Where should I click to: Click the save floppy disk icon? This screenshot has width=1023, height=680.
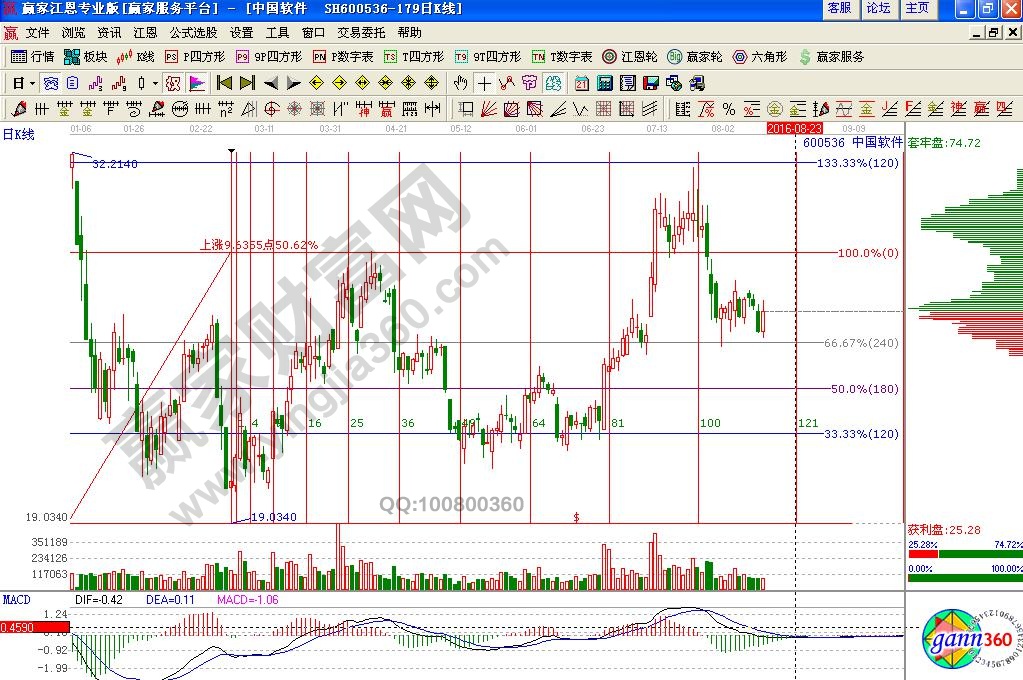coord(650,82)
